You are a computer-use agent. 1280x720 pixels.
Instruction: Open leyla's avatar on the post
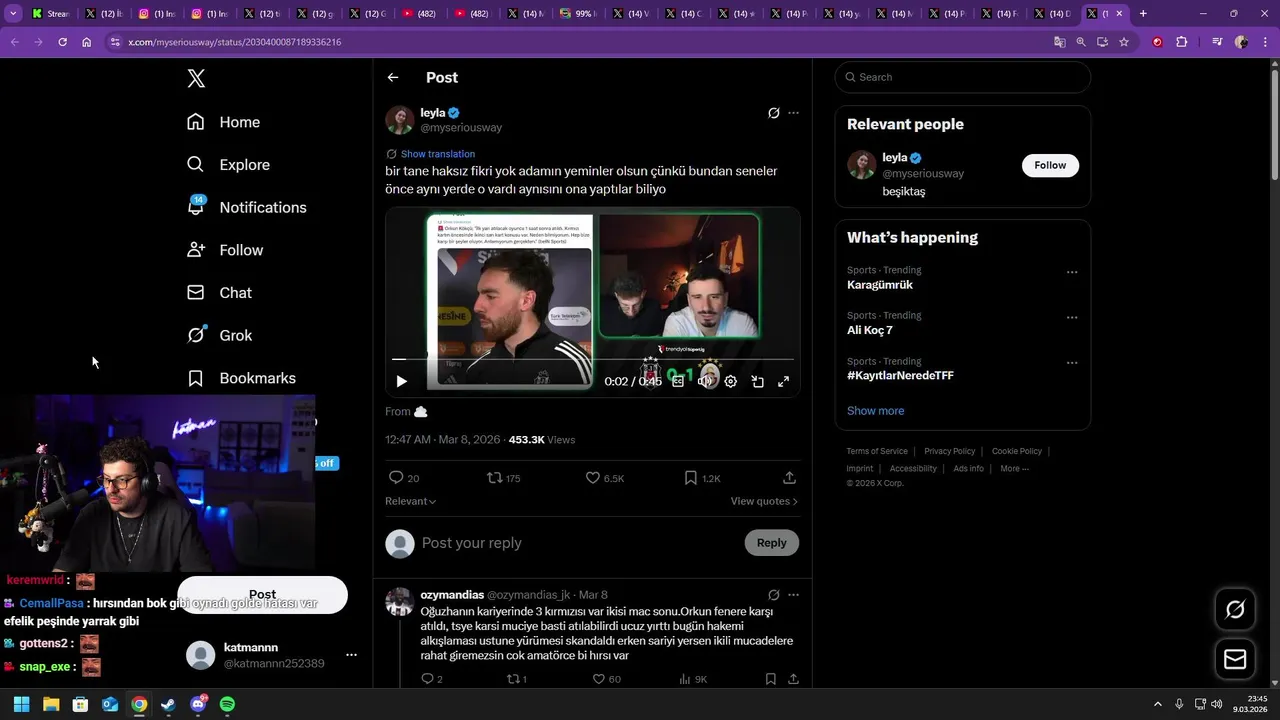pos(400,120)
